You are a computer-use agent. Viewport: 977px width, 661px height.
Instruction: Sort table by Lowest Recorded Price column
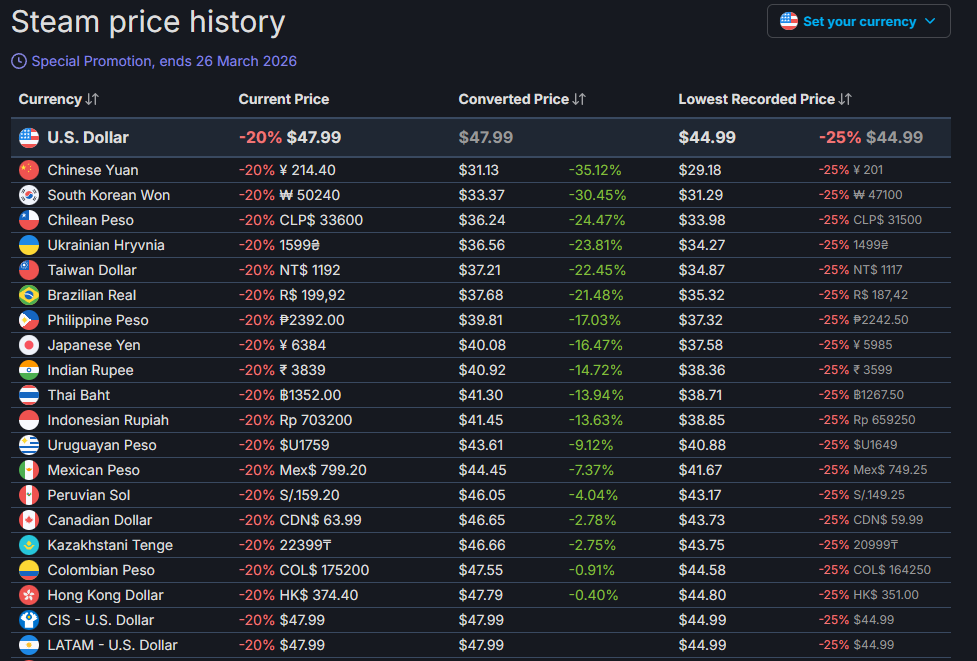coord(765,99)
